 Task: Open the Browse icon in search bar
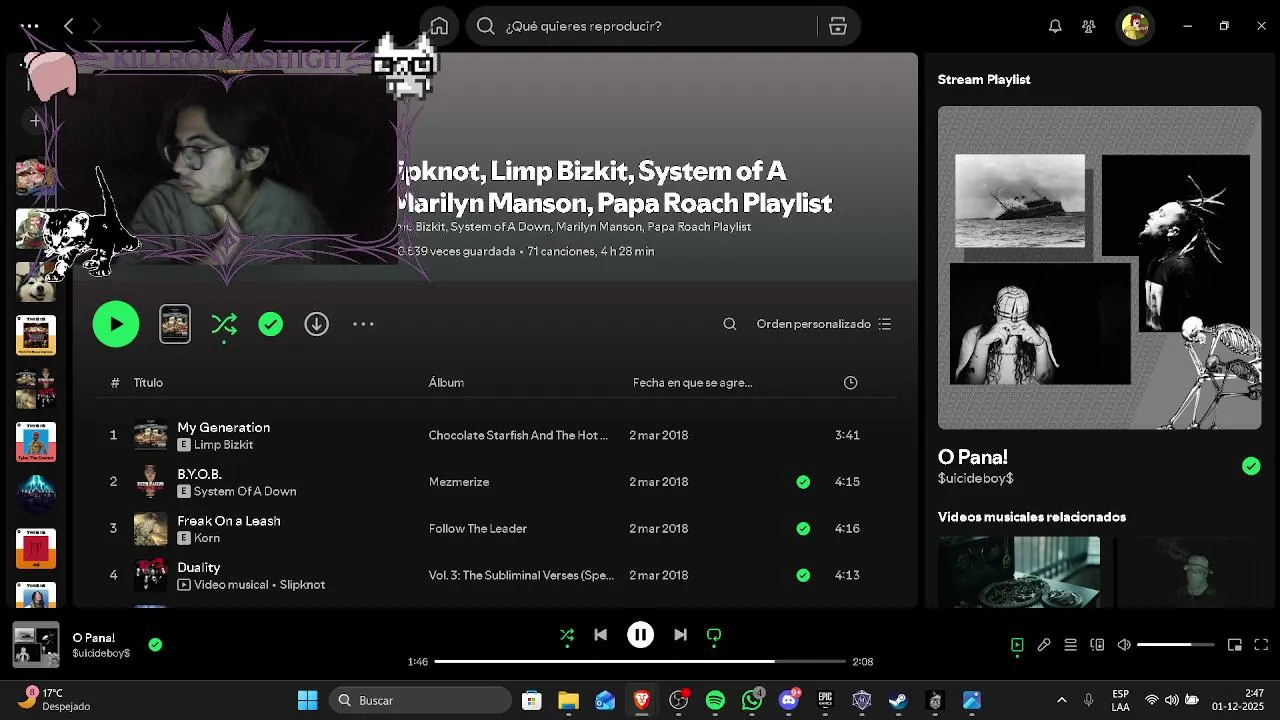(x=838, y=26)
